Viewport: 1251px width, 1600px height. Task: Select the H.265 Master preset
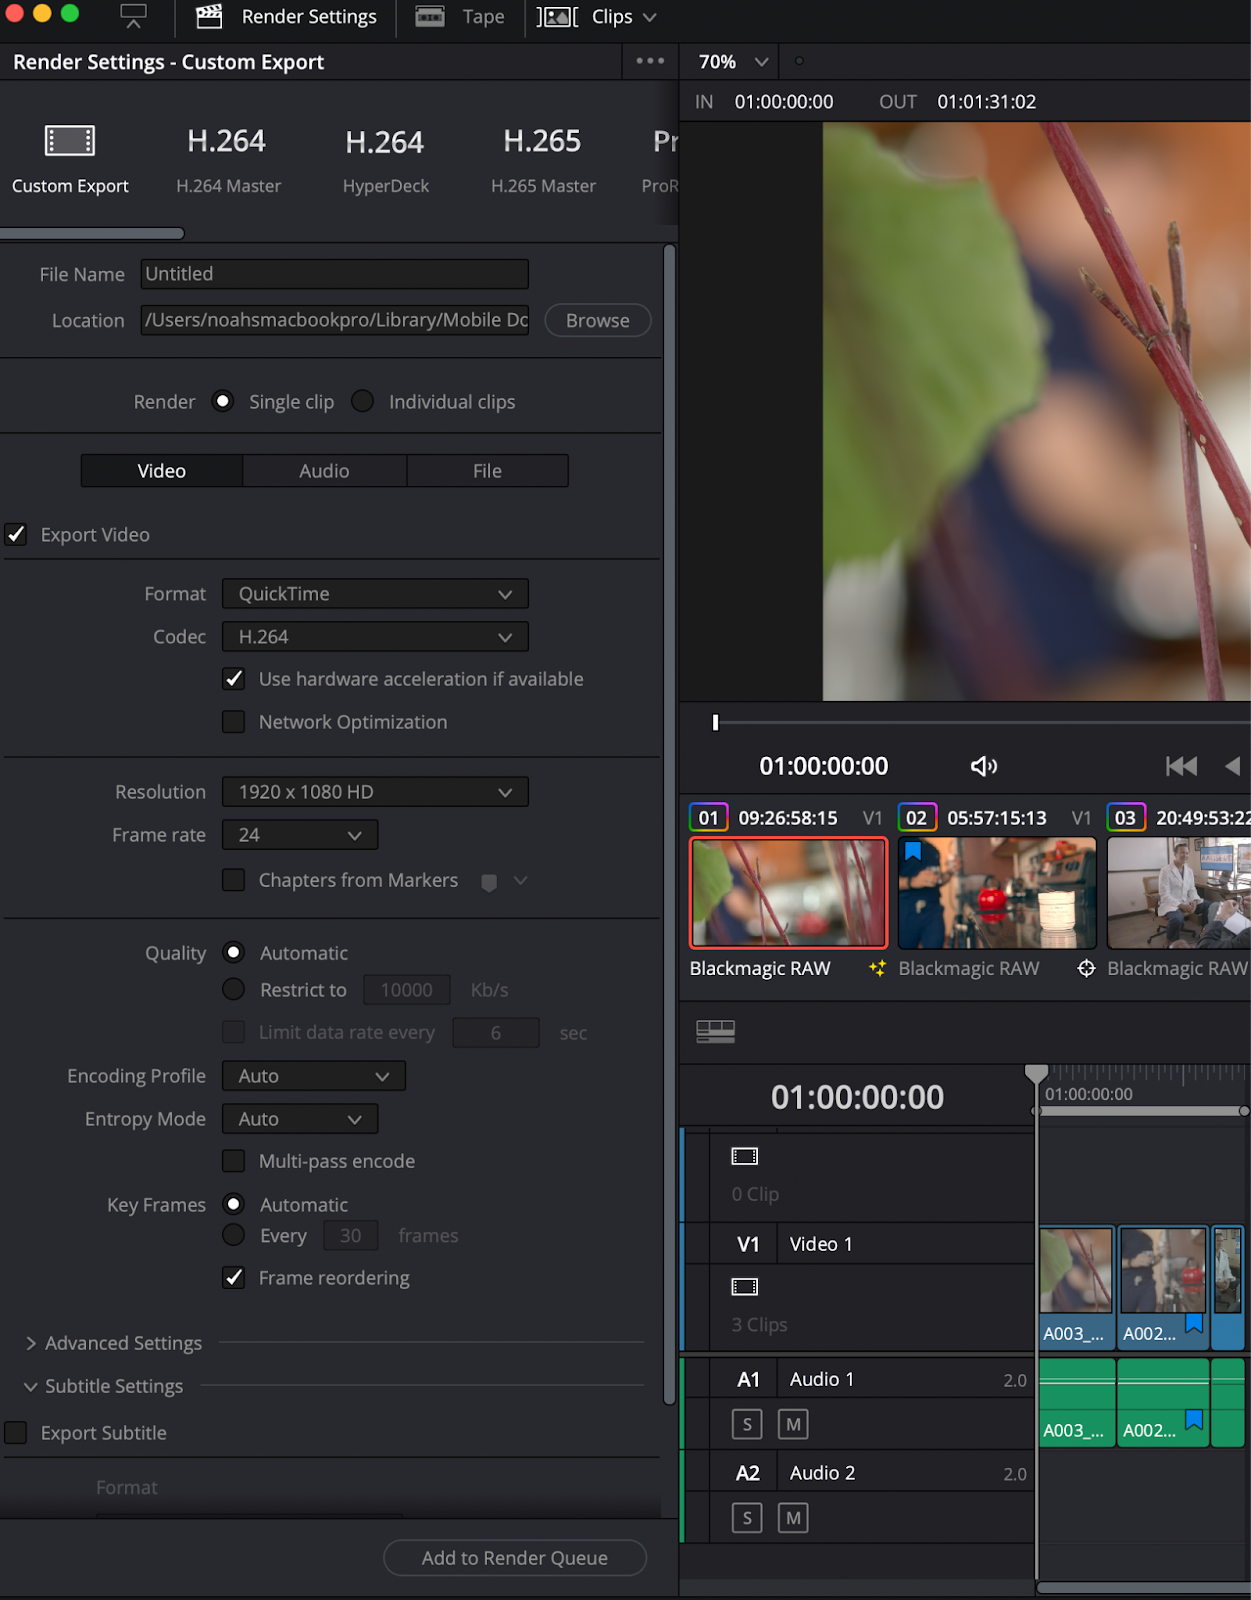pos(542,157)
